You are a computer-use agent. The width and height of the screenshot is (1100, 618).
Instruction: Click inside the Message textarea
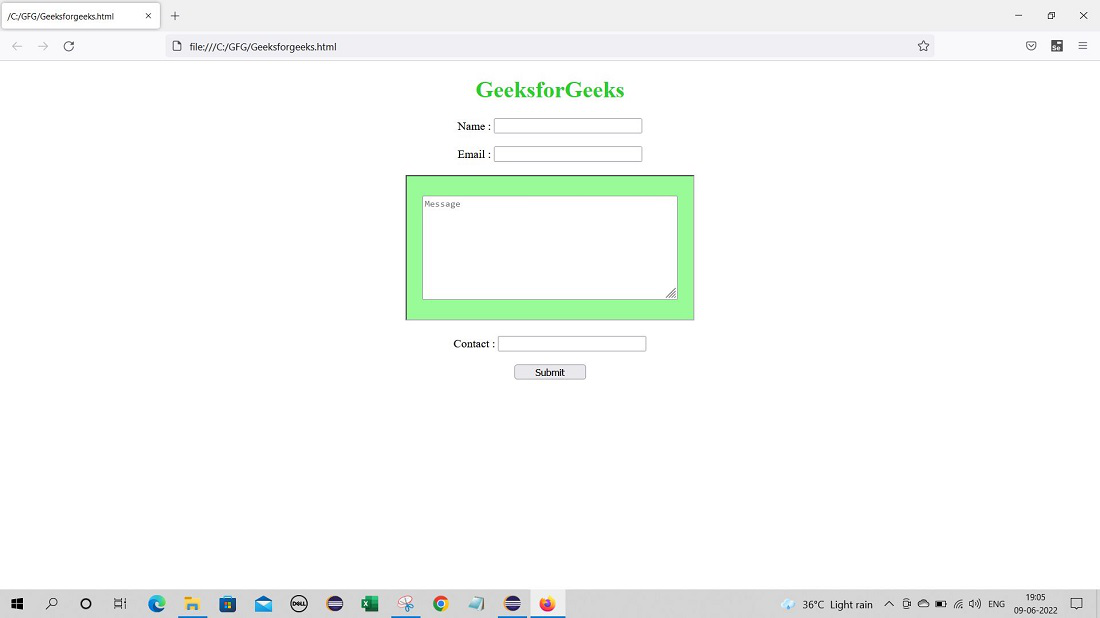pyautogui.click(x=549, y=248)
